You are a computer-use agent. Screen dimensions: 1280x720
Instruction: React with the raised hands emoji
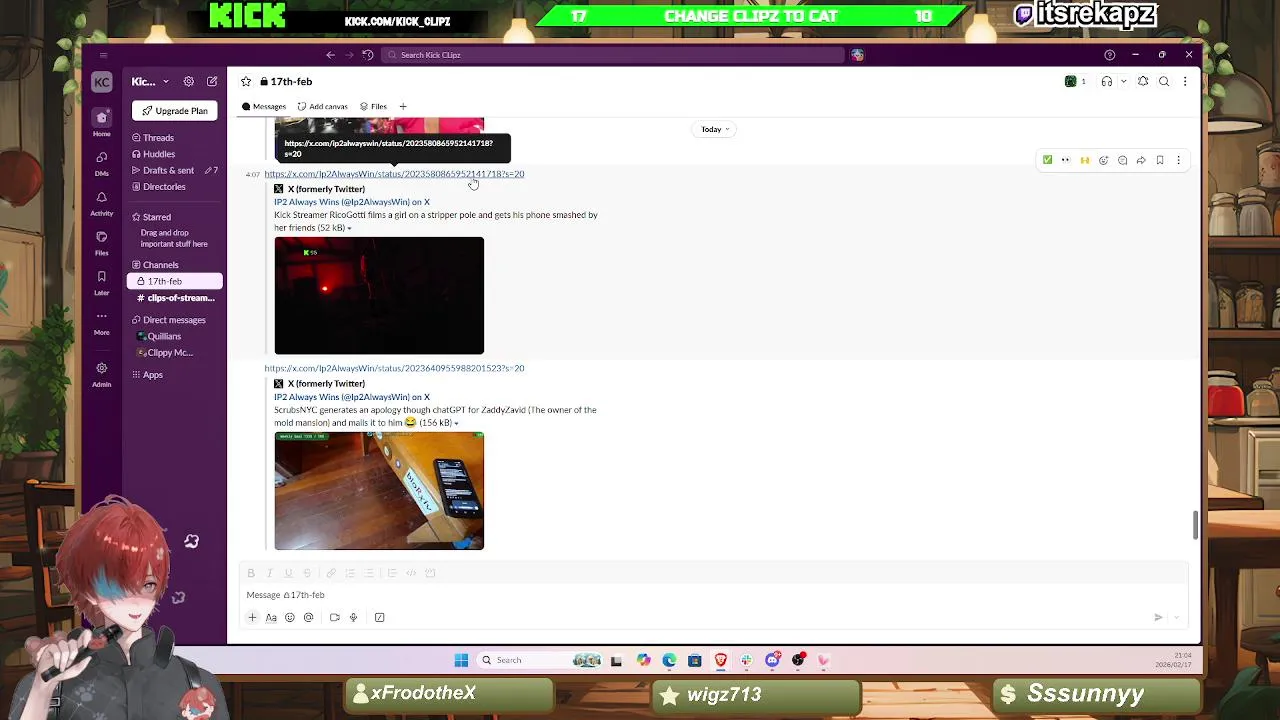tap(1085, 160)
